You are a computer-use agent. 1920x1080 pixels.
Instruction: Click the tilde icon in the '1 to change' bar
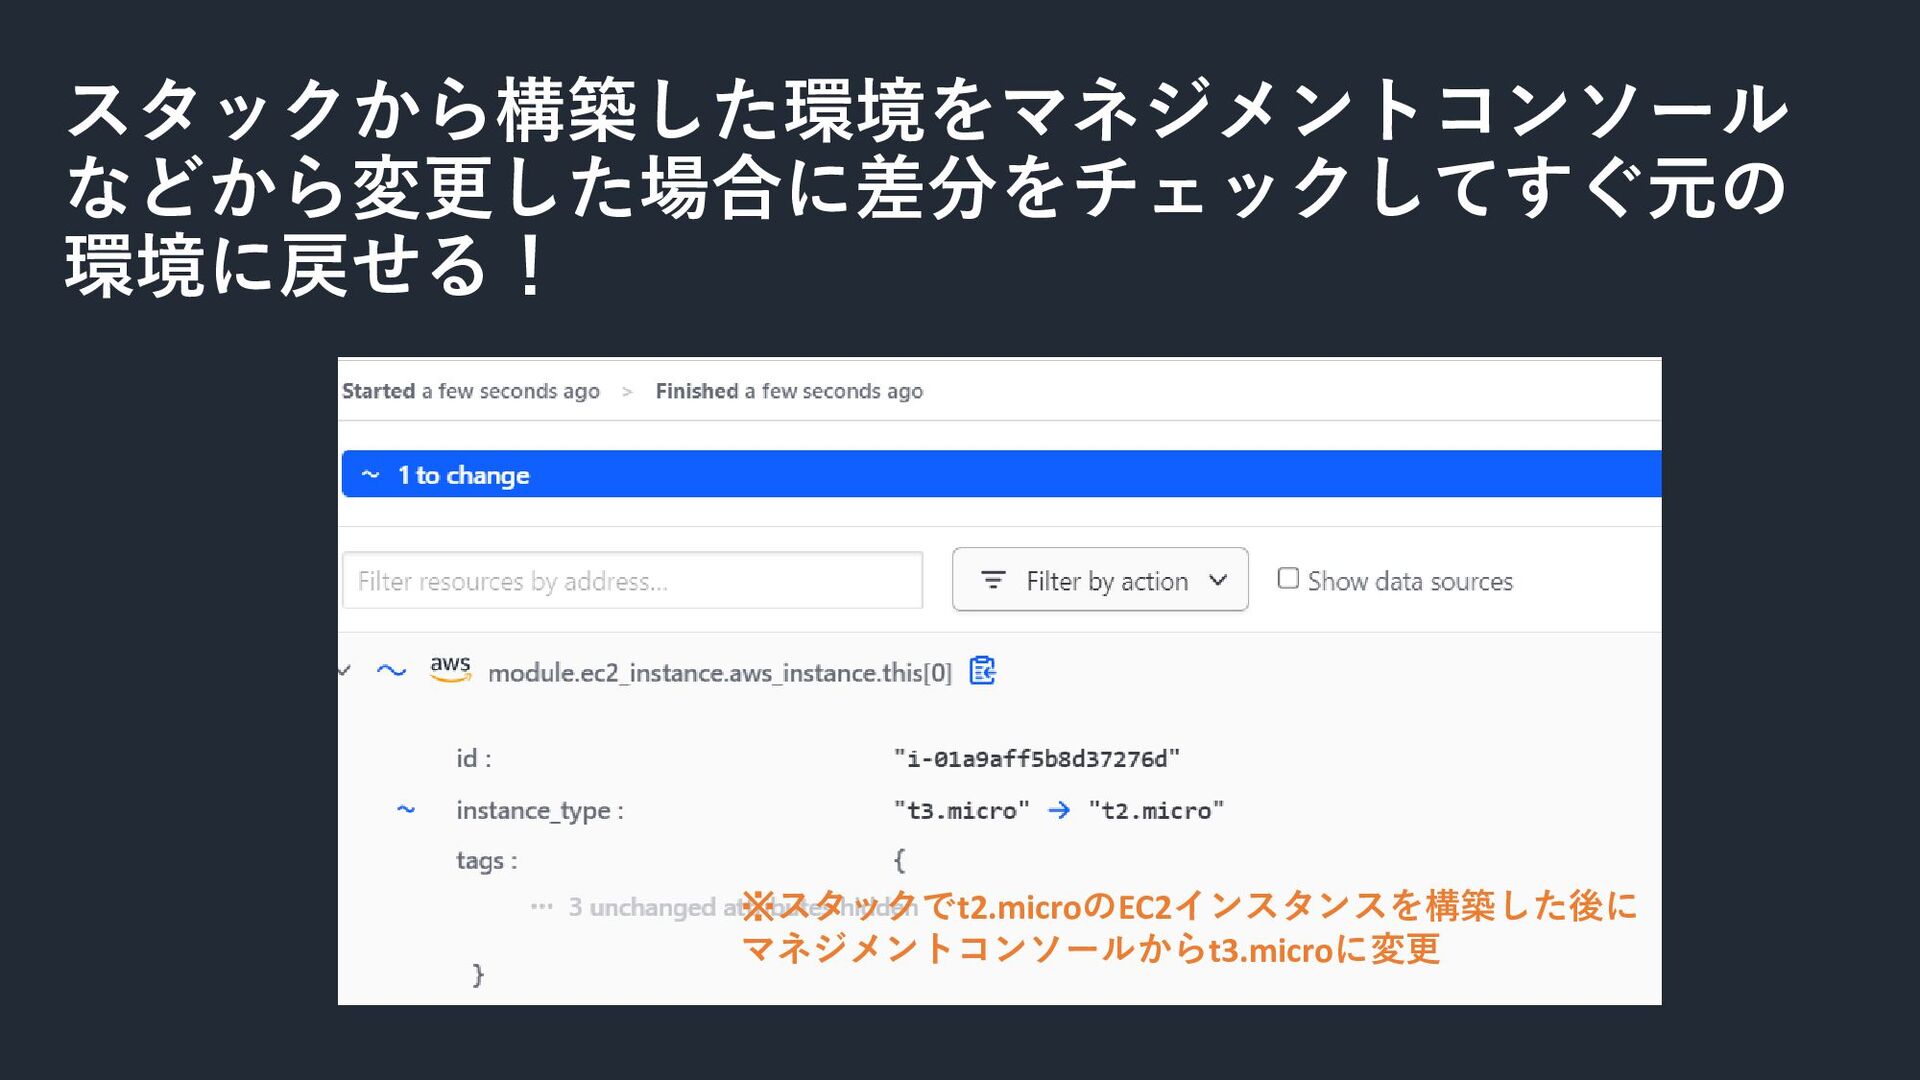point(370,475)
